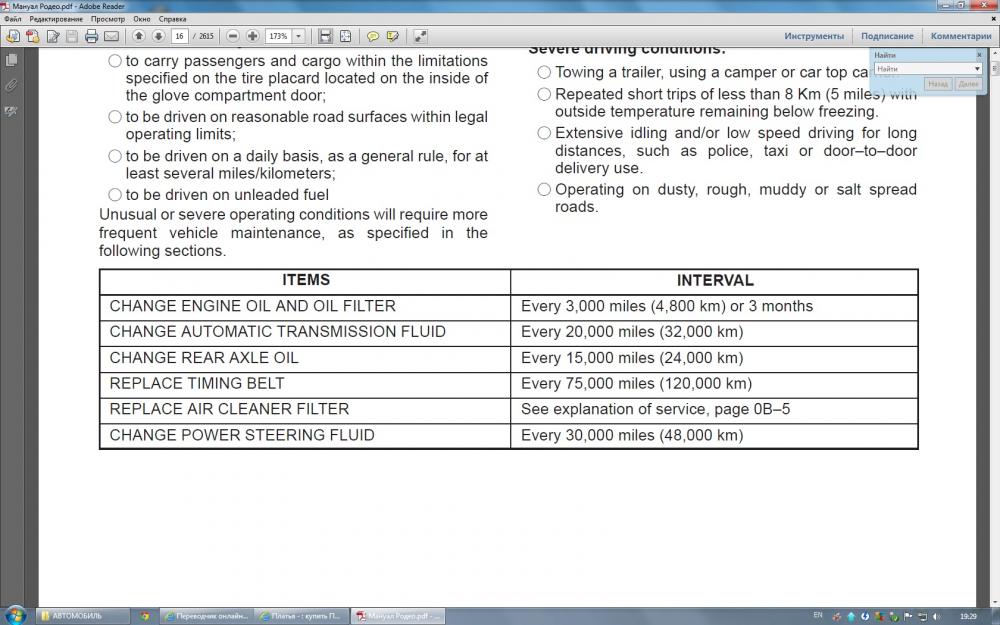Open the Файл menu

12,19
